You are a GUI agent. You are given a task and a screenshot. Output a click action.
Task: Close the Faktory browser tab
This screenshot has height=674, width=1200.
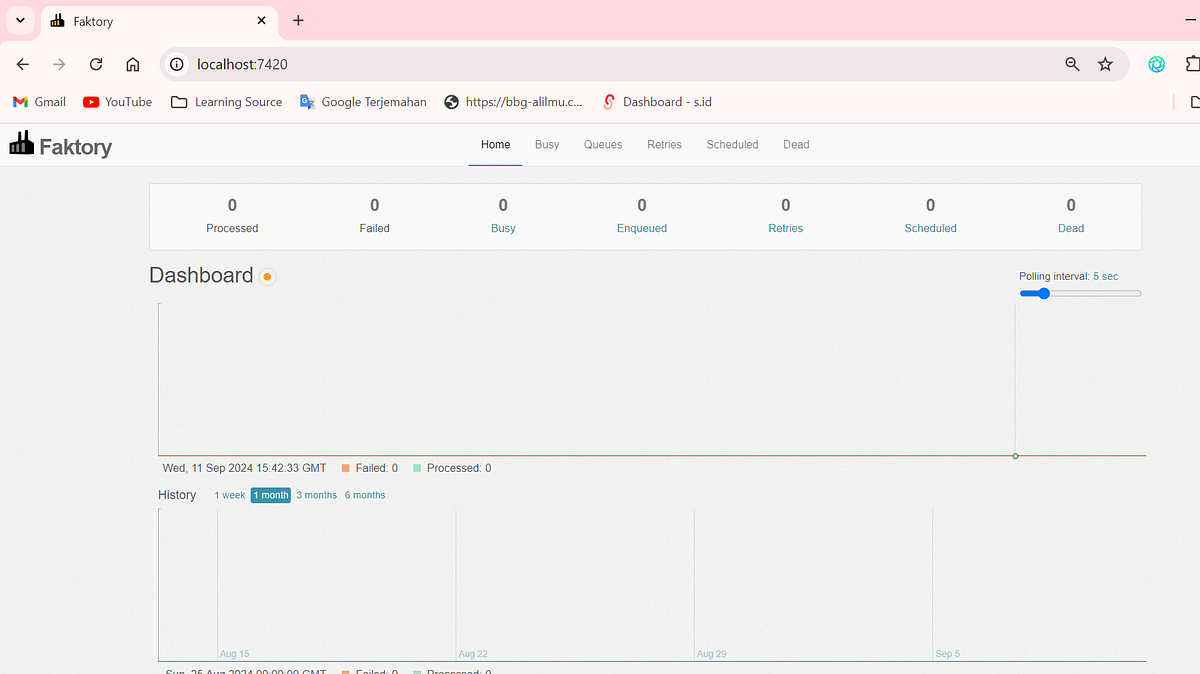pos(262,20)
